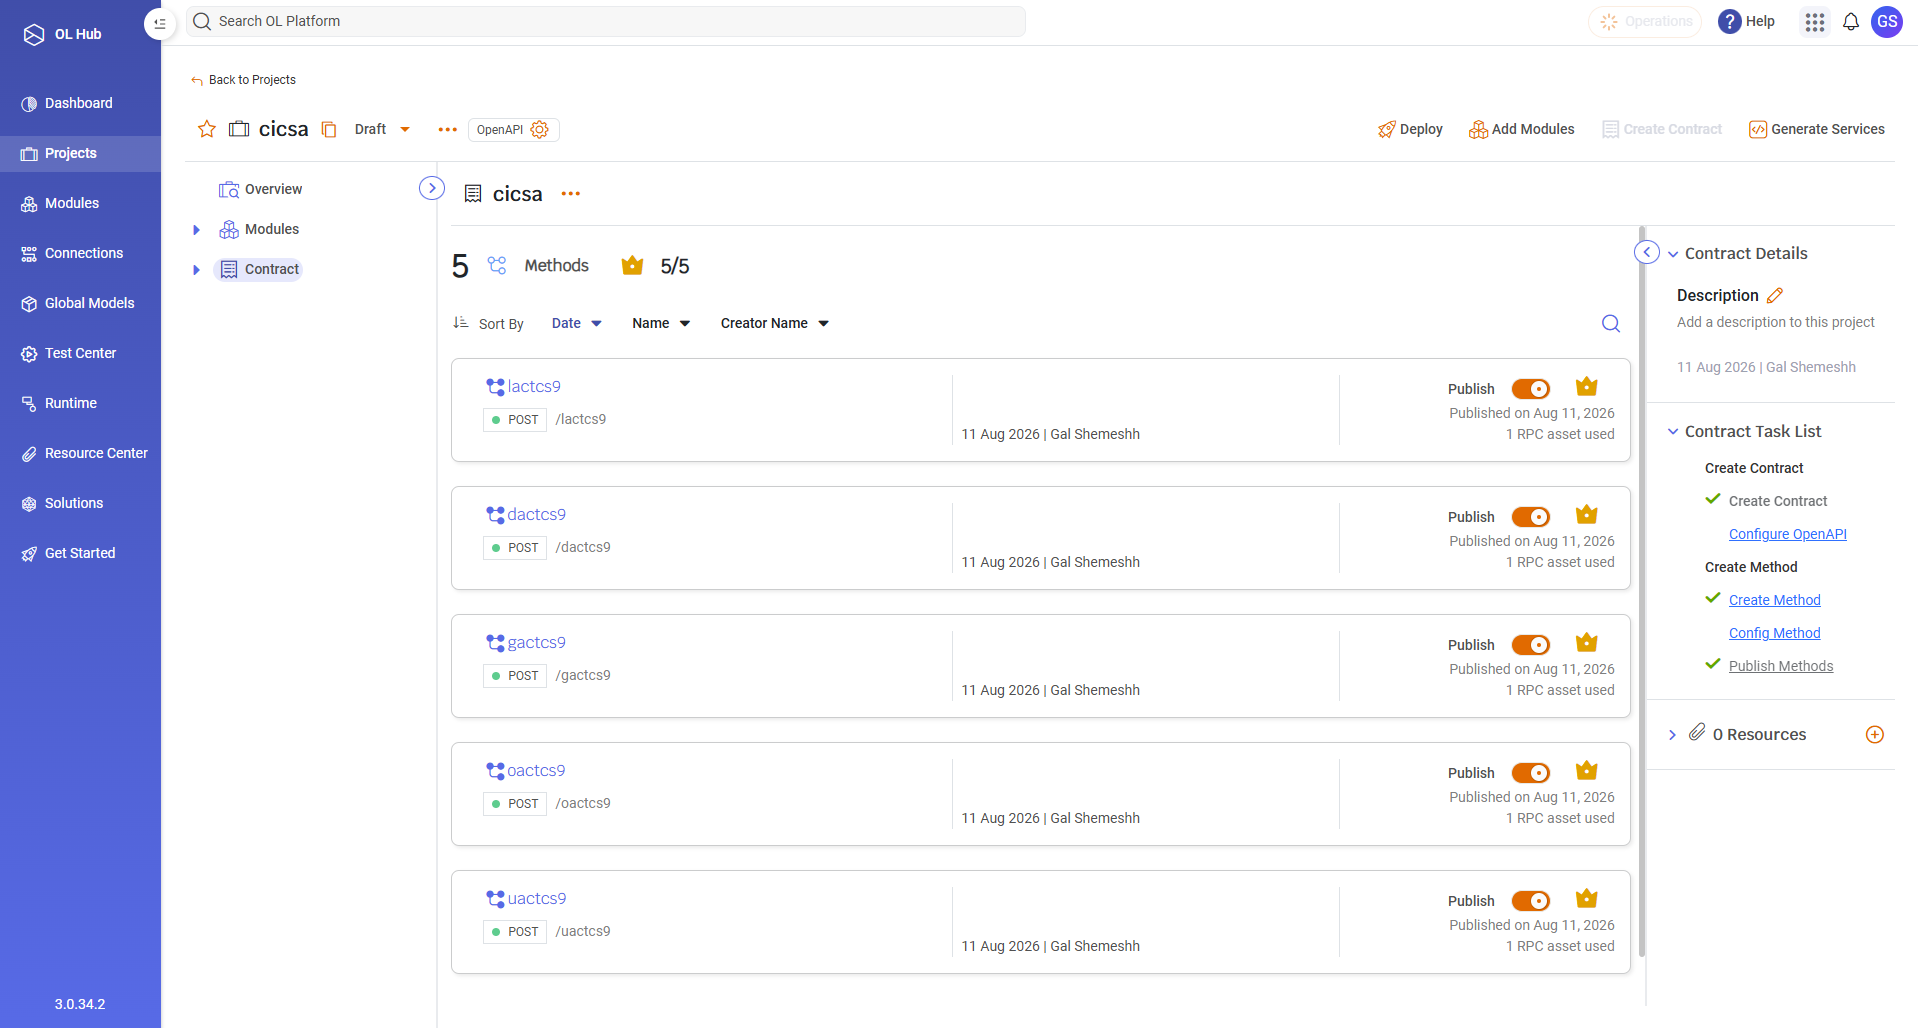The image size is (1918, 1028).
Task: Toggle Publish switch for lactcs9
Action: pos(1531,389)
